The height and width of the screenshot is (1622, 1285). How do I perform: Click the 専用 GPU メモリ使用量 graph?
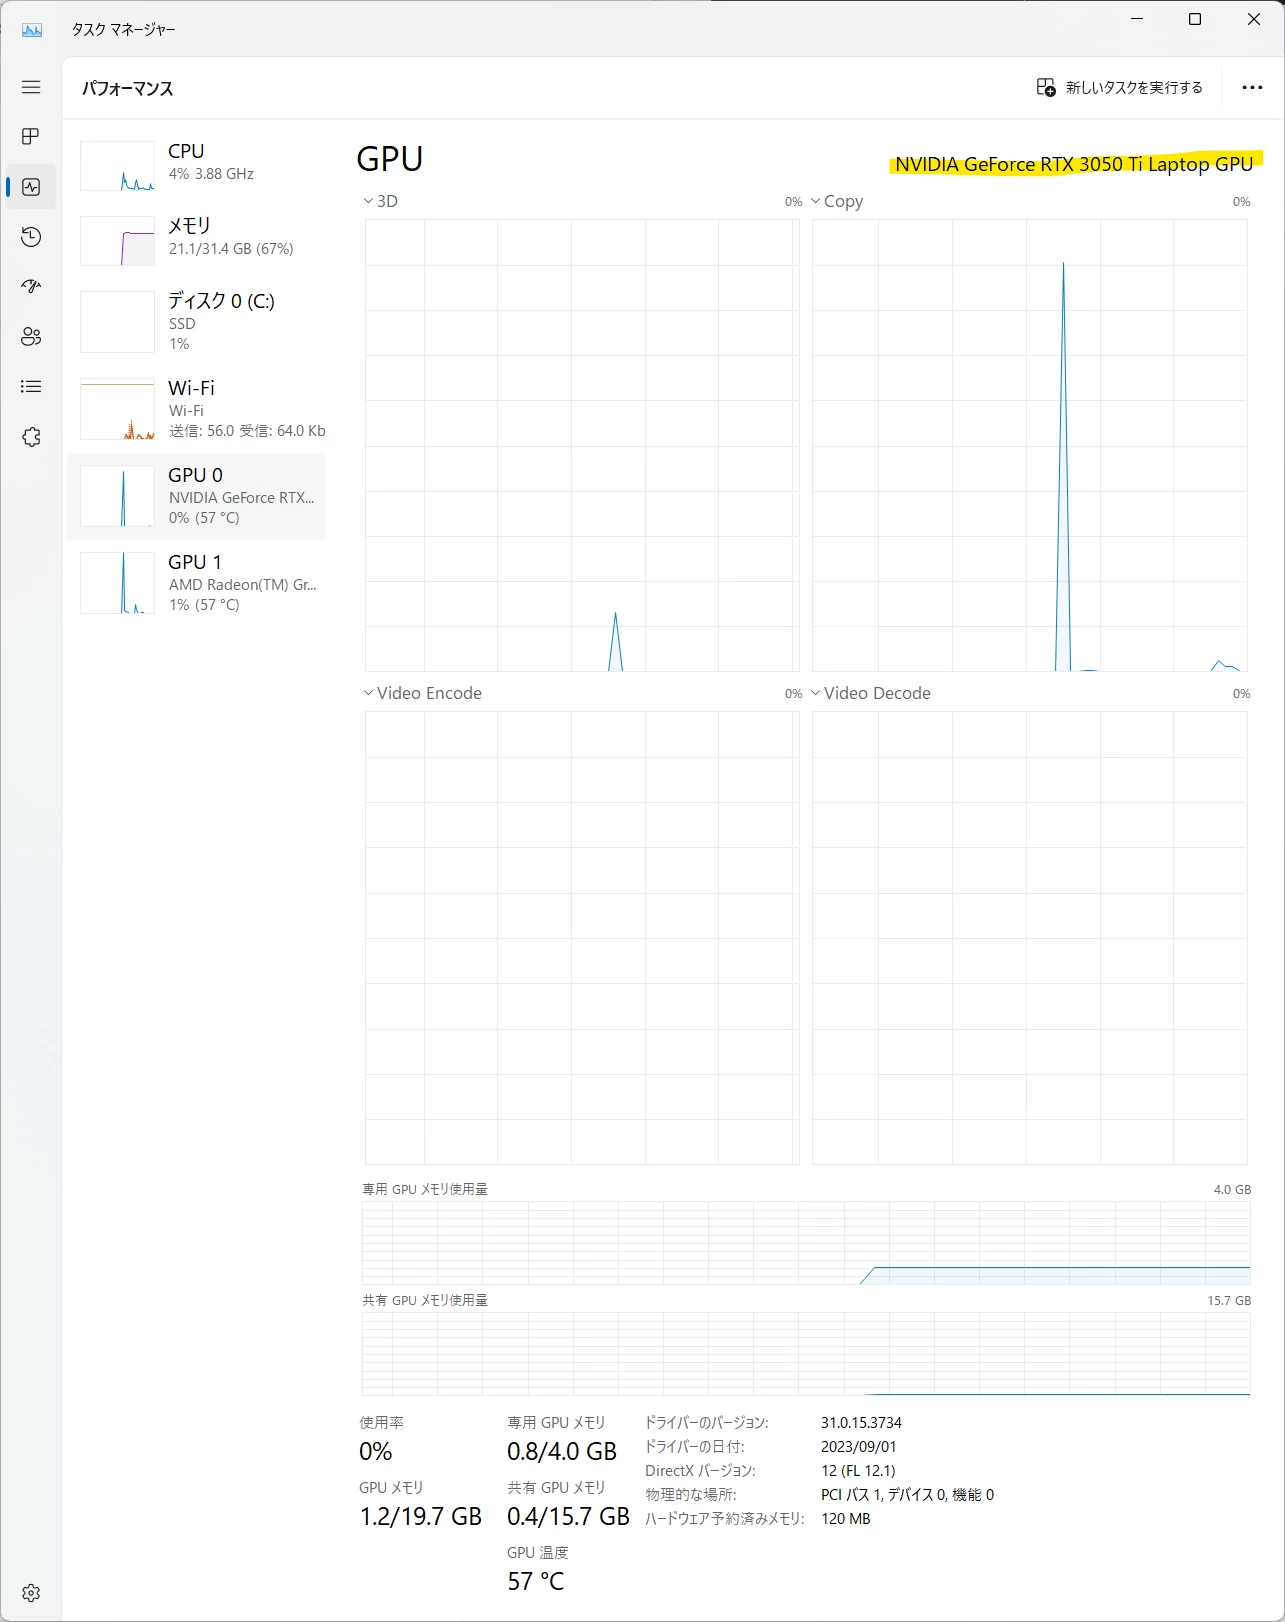(806, 1243)
